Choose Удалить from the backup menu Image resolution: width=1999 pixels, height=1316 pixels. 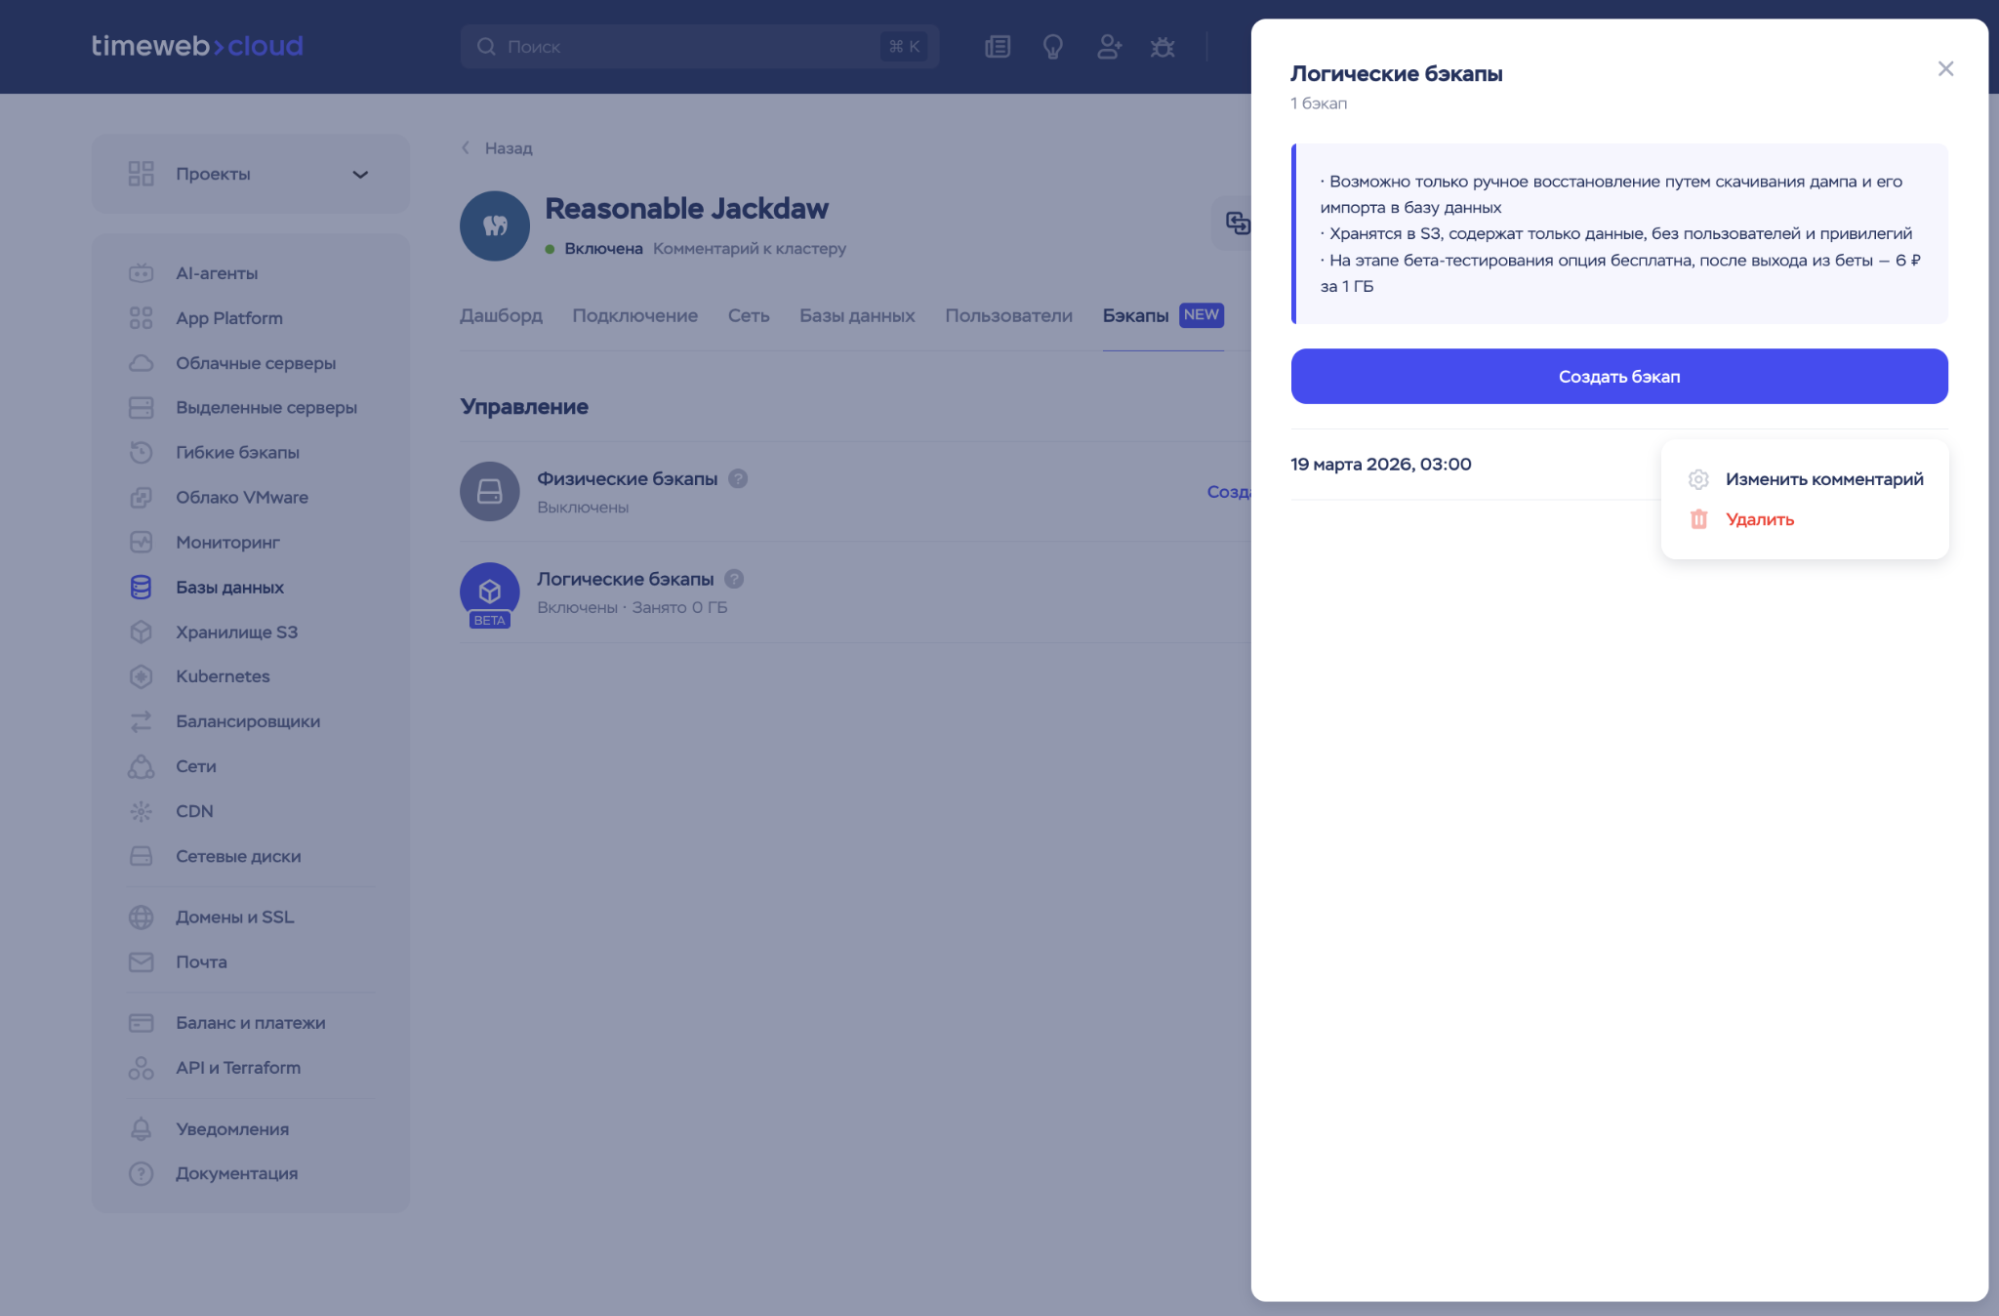(1759, 519)
